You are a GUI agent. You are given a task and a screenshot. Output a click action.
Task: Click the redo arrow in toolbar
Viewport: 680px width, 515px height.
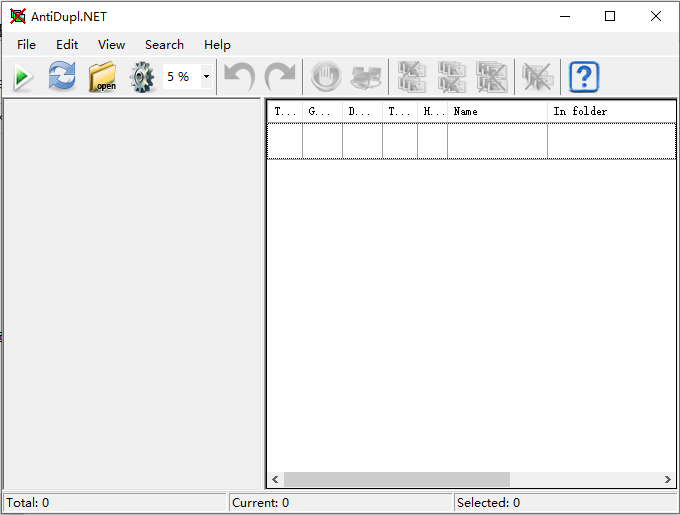point(280,77)
